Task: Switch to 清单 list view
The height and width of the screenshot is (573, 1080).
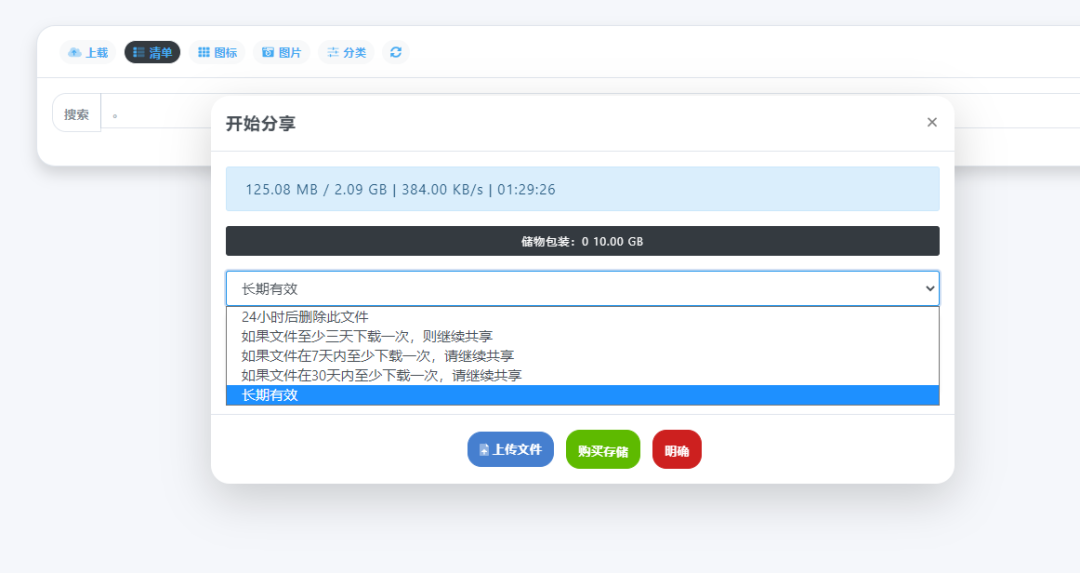Action: click(x=152, y=52)
